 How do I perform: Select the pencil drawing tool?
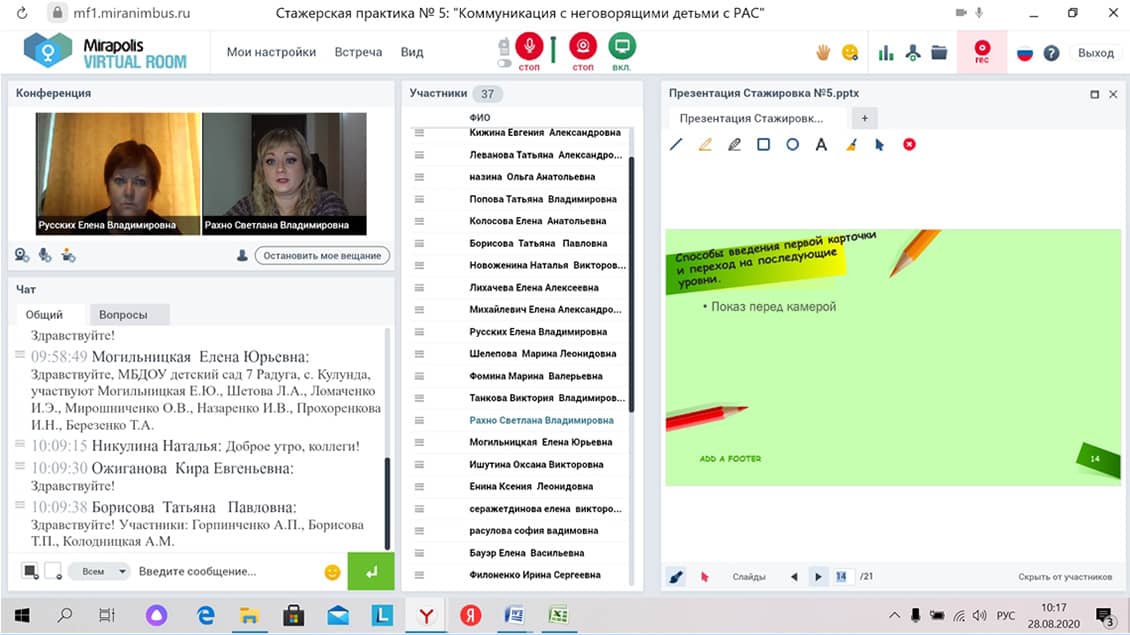(734, 145)
